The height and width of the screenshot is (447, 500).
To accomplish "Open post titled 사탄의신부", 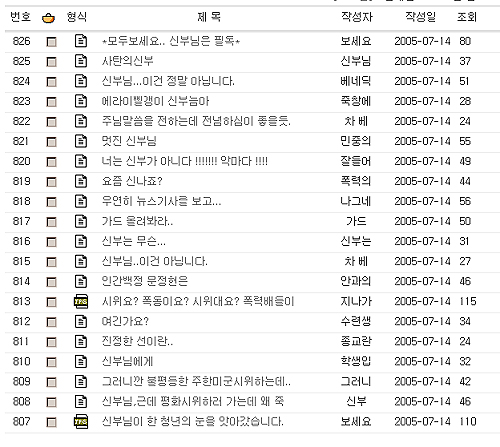I will [127, 61].
